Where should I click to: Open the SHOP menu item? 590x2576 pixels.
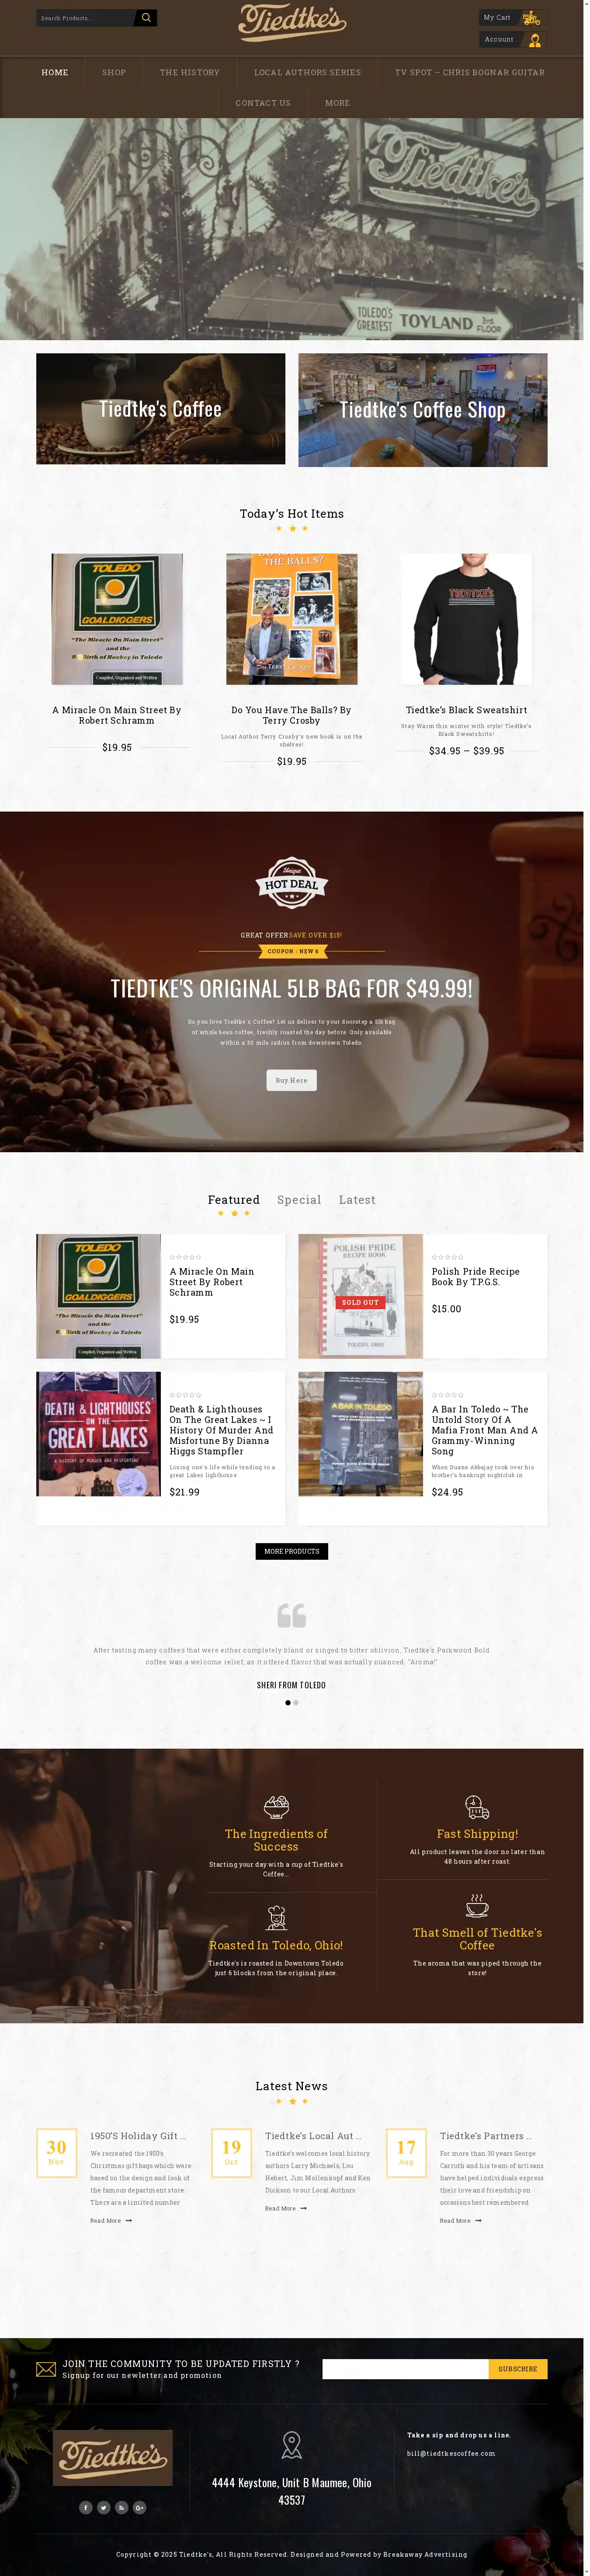114,73
